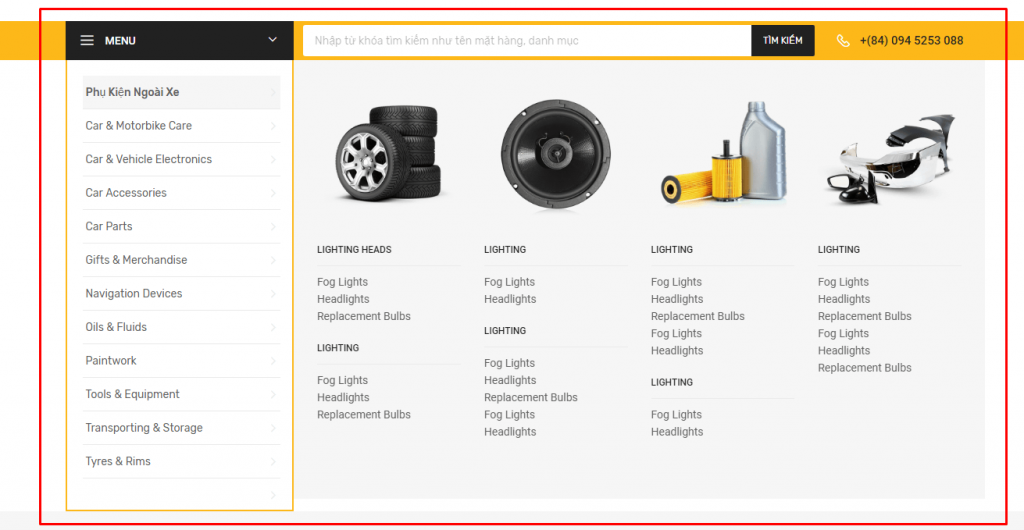Expand the Paintwork row arrow
1024x530 pixels.
click(x=273, y=362)
